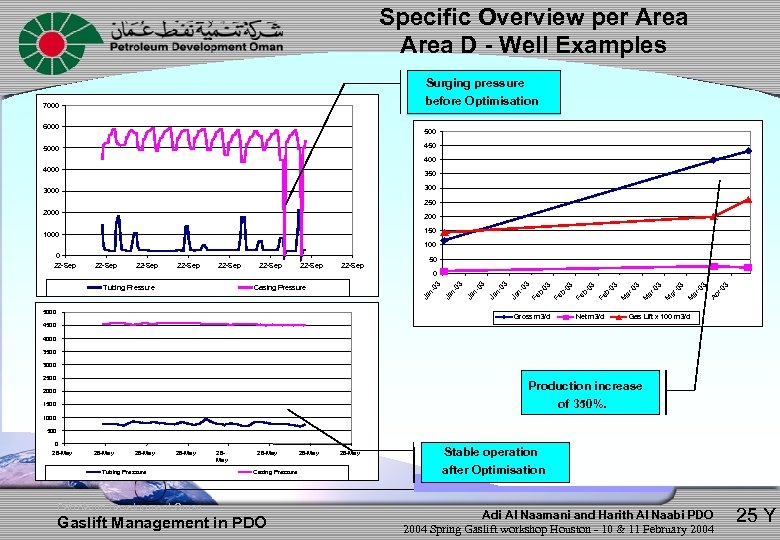Image resolution: width=780 pixels, height=540 pixels.
Task: Select the stable pressure chart with 28-May dates
Action: click(x=207, y=391)
